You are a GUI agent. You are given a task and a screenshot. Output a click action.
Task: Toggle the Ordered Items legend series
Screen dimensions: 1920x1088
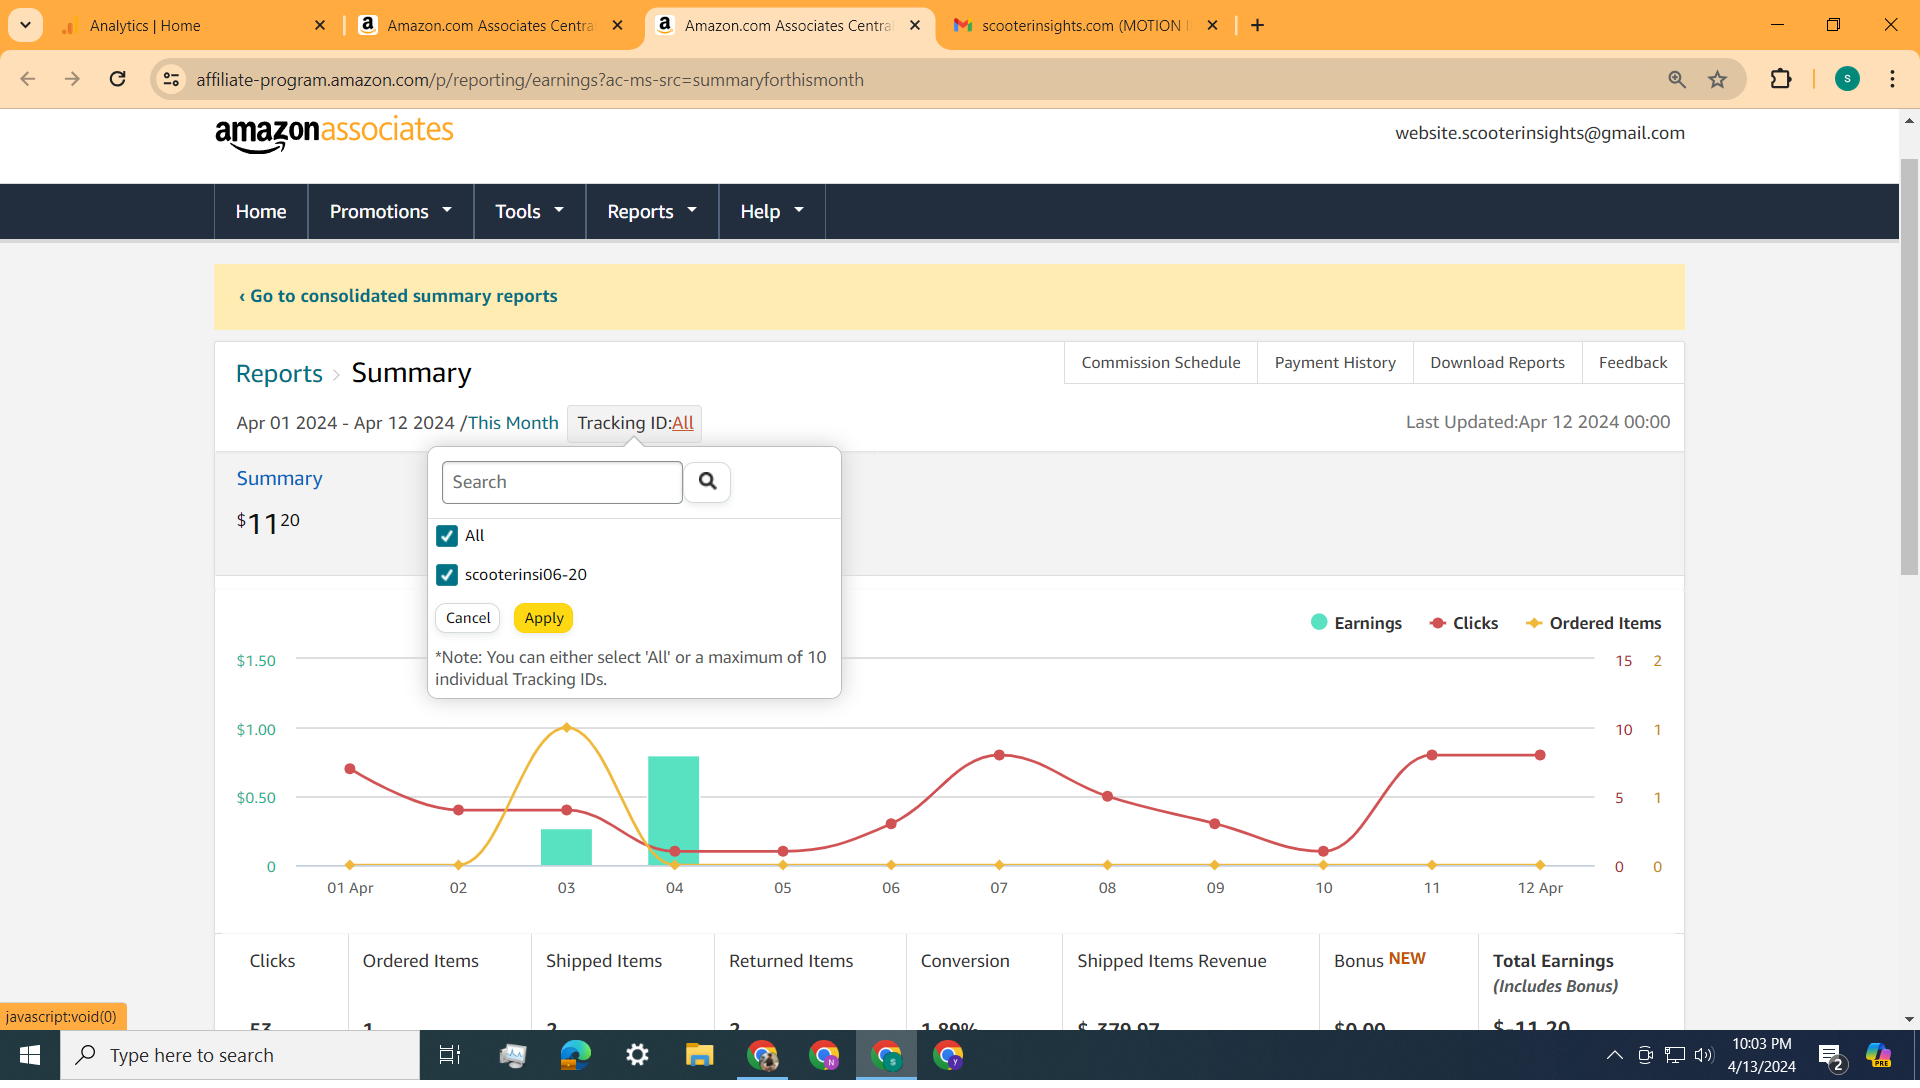1593,623
